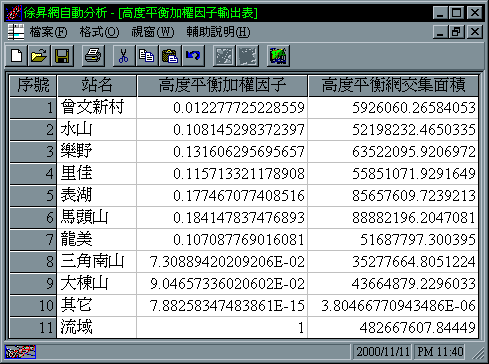Click area value 85657609.7239213
Image resolution: width=489 pixels, height=364 pixels.
(x=393, y=196)
